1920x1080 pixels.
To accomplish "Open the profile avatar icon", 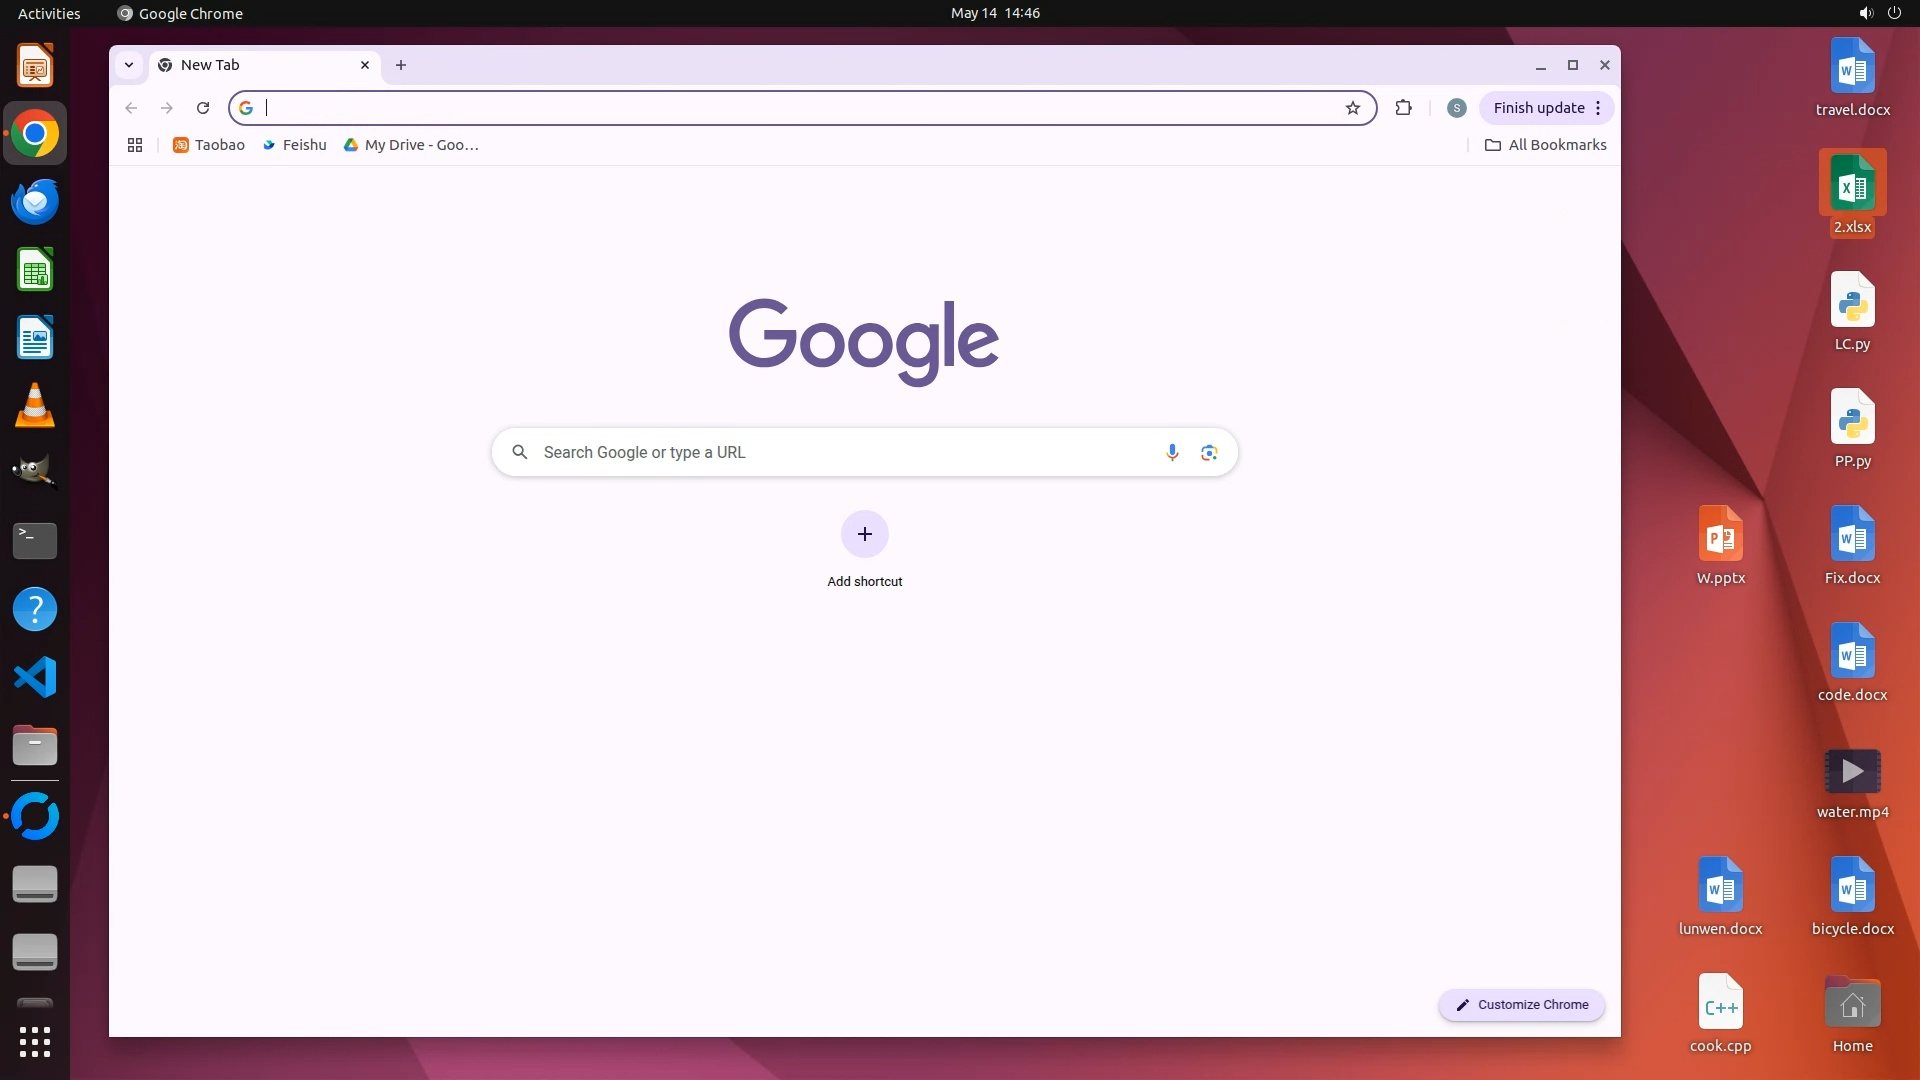I will 1456,108.
